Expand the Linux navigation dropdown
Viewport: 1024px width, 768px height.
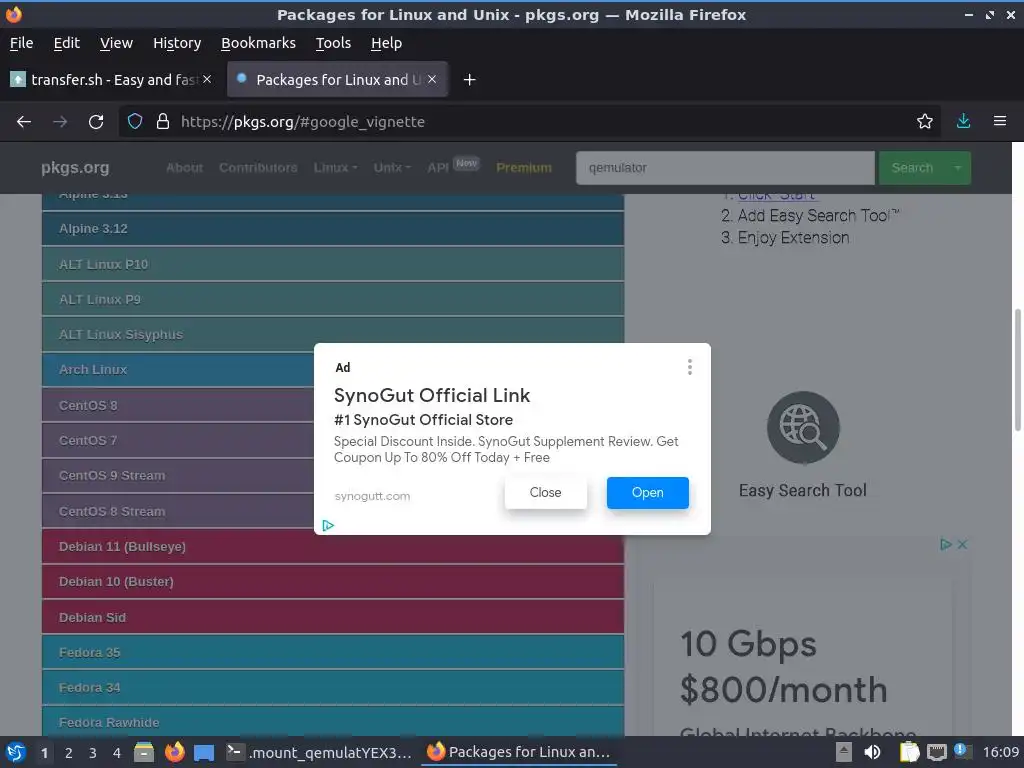pos(335,168)
